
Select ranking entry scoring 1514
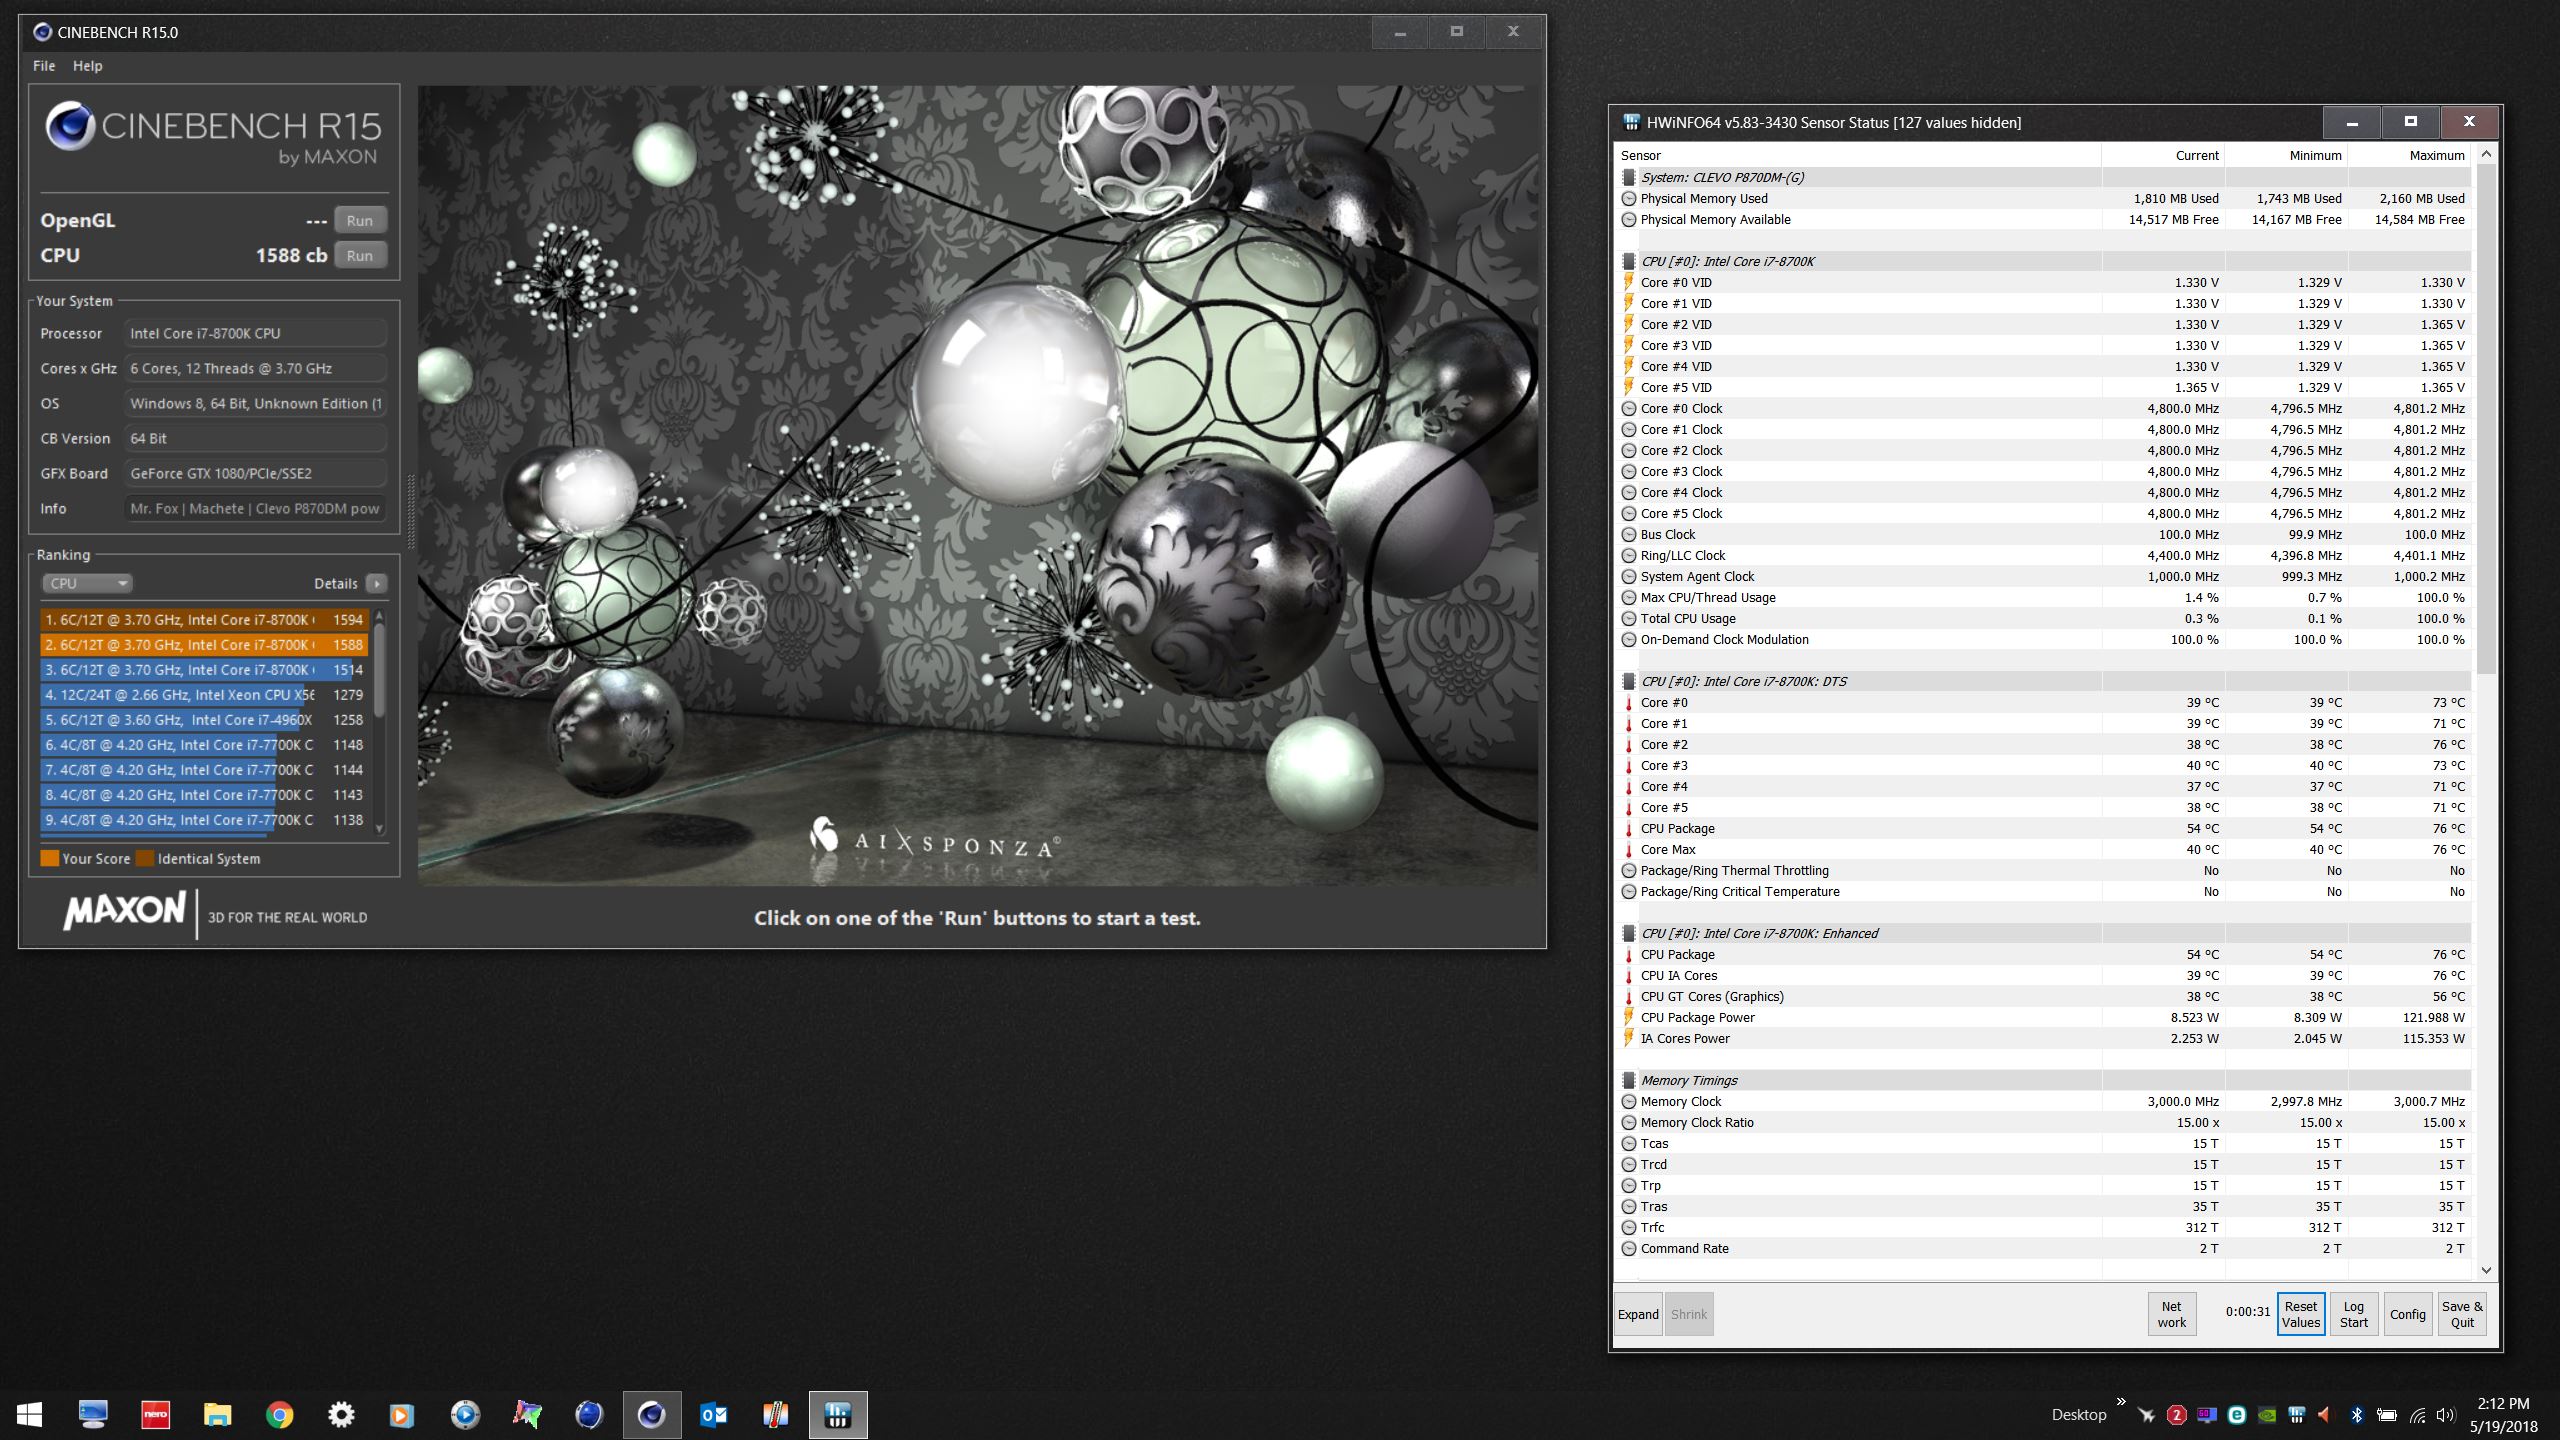click(x=205, y=670)
